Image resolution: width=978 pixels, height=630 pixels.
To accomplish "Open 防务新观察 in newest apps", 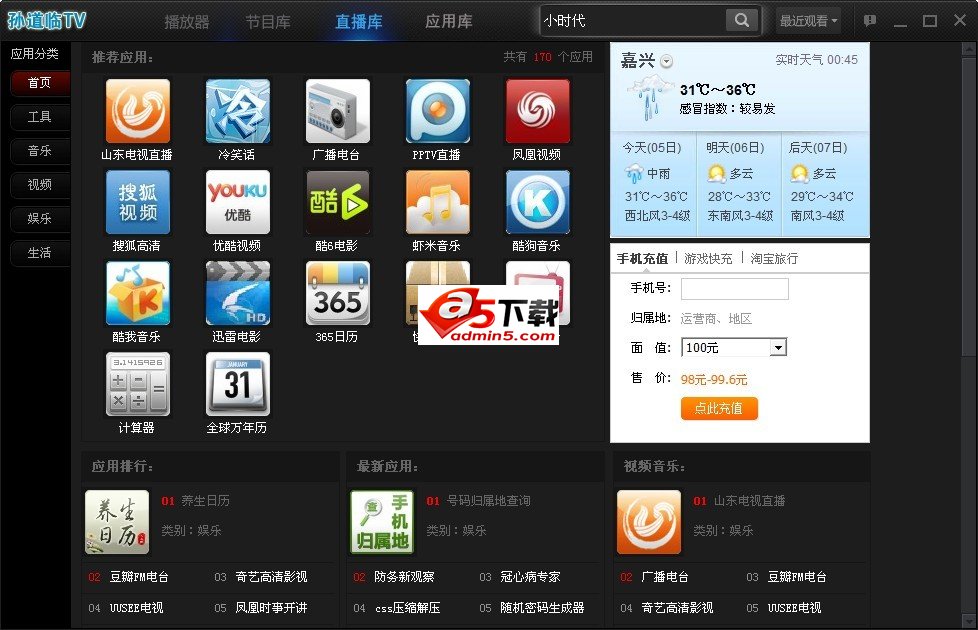I will tap(404, 577).
